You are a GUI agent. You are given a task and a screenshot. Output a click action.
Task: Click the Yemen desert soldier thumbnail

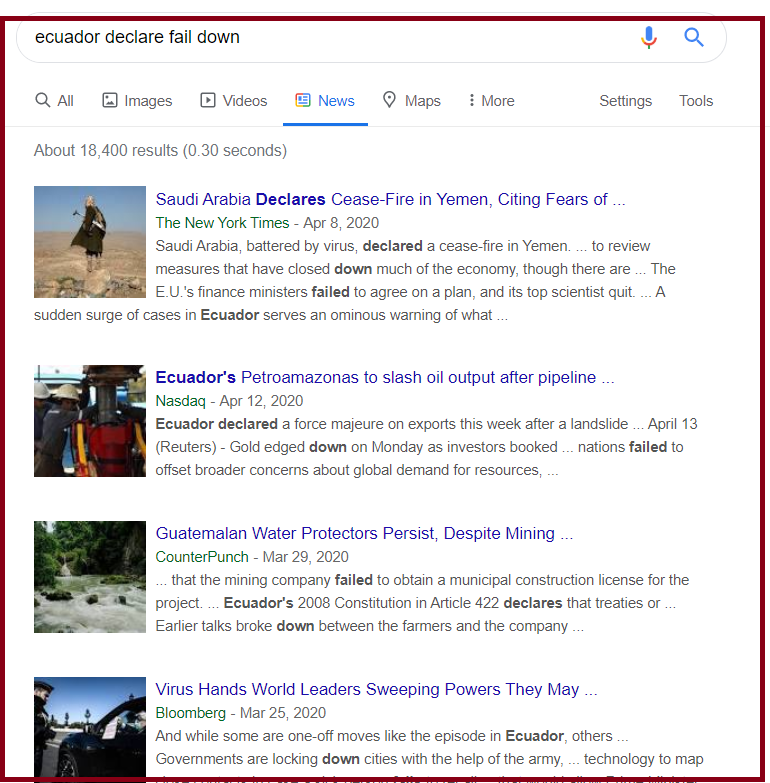[90, 242]
